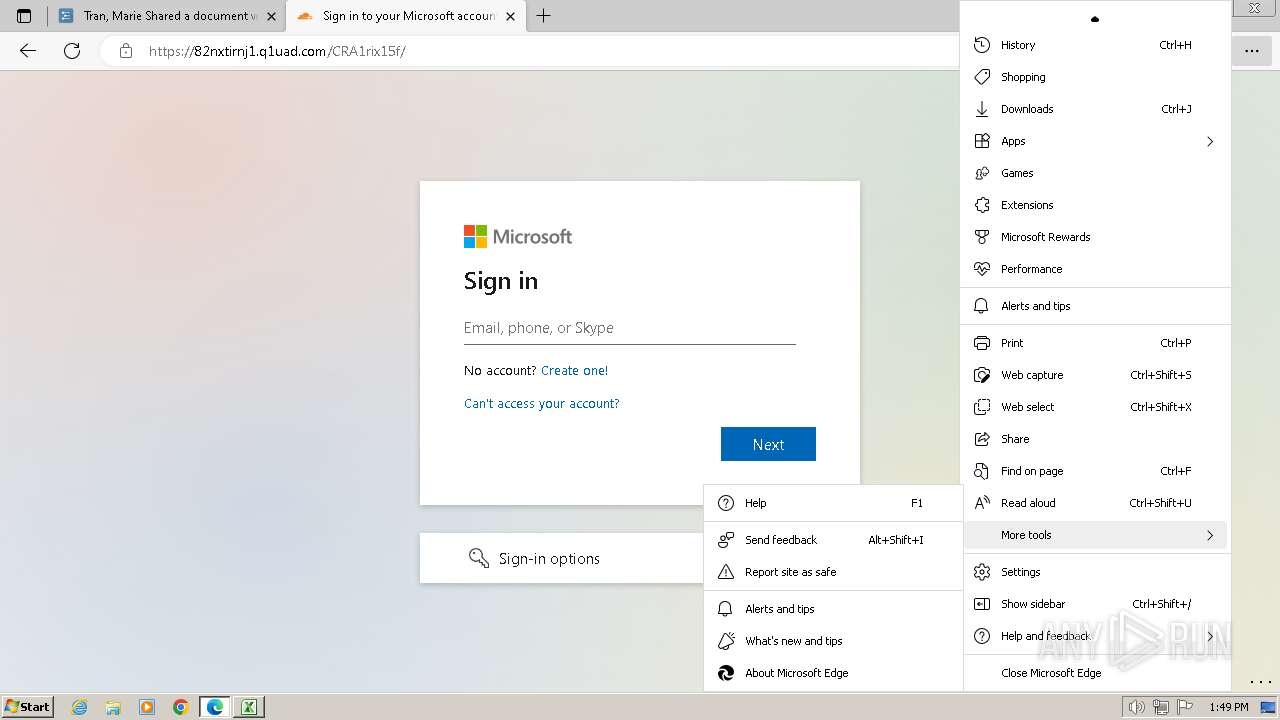Close the Microsoft sign-in tab
1280x720 pixels.
pyautogui.click(x=511, y=16)
